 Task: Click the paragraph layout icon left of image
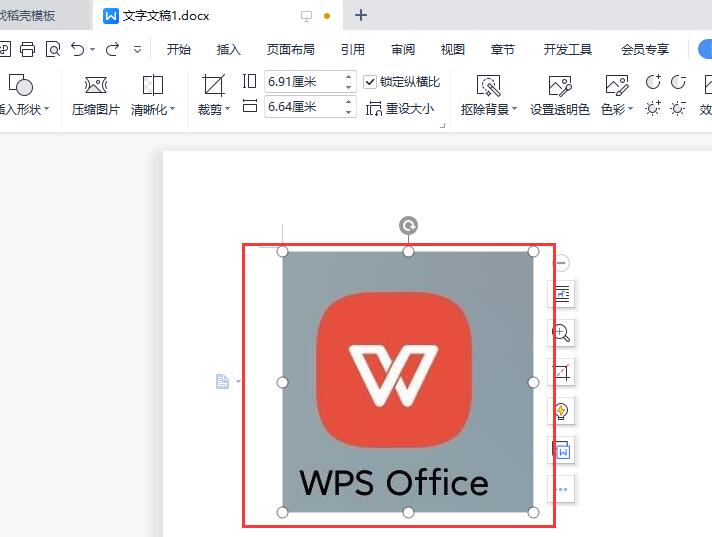pyautogui.click(x=222, y=381)
